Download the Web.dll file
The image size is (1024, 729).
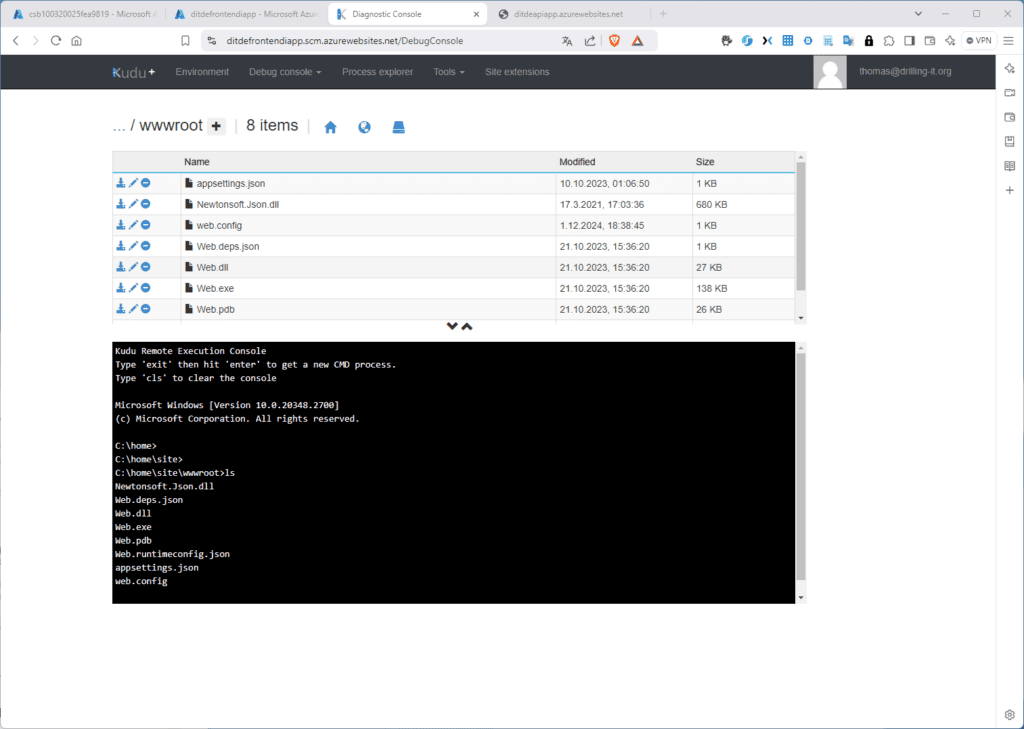121,267
